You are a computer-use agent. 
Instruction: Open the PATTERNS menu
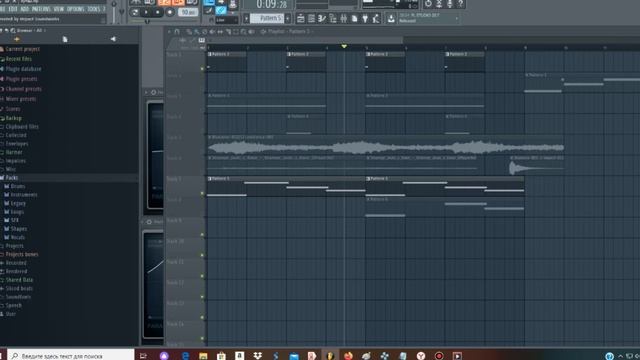pos(41,9)
